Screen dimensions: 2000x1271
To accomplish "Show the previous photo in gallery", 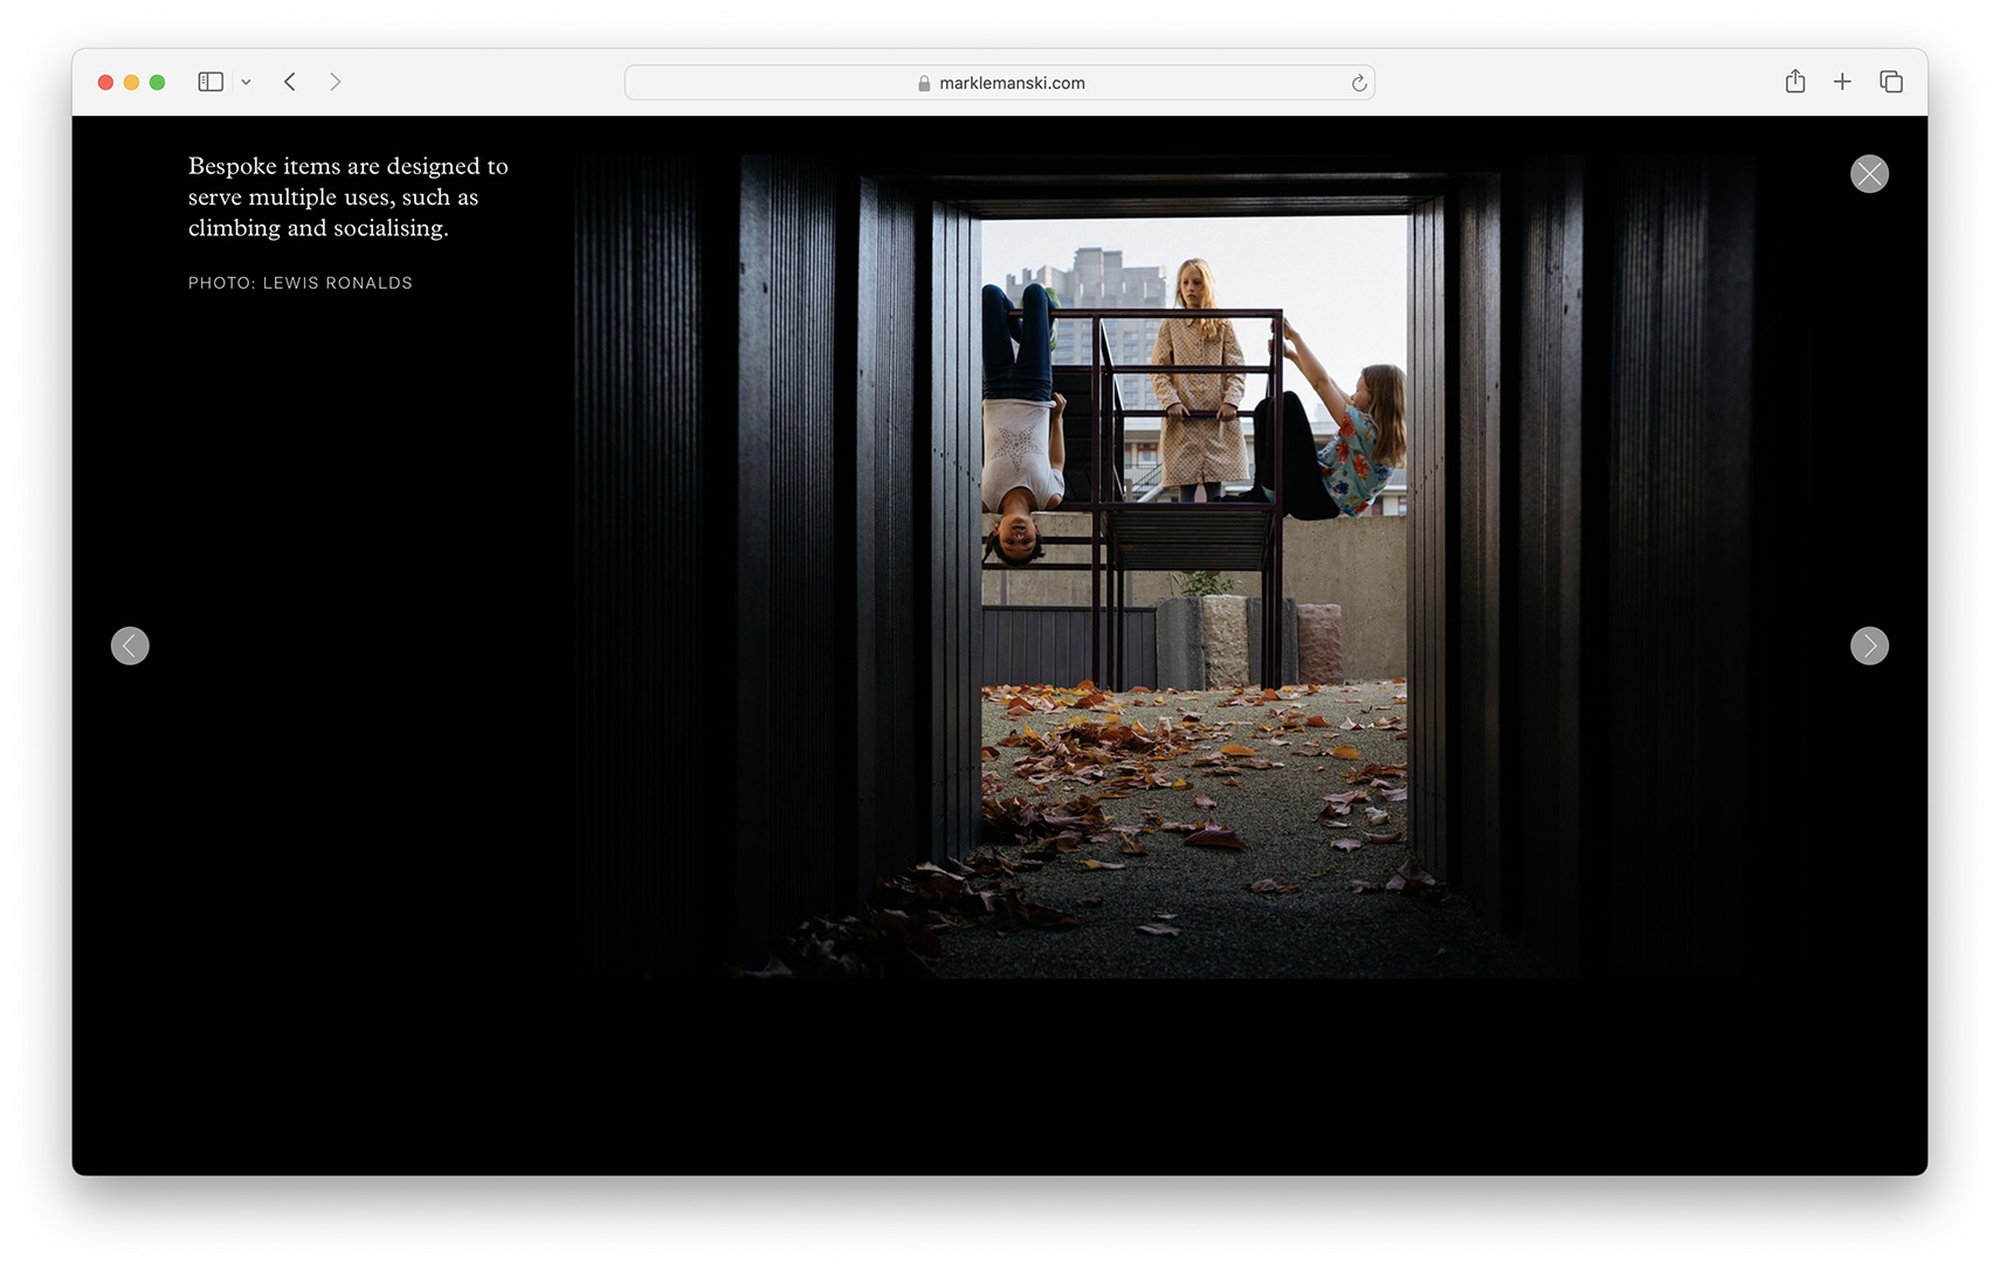I will pyautogui.click(x=130, y=646).
